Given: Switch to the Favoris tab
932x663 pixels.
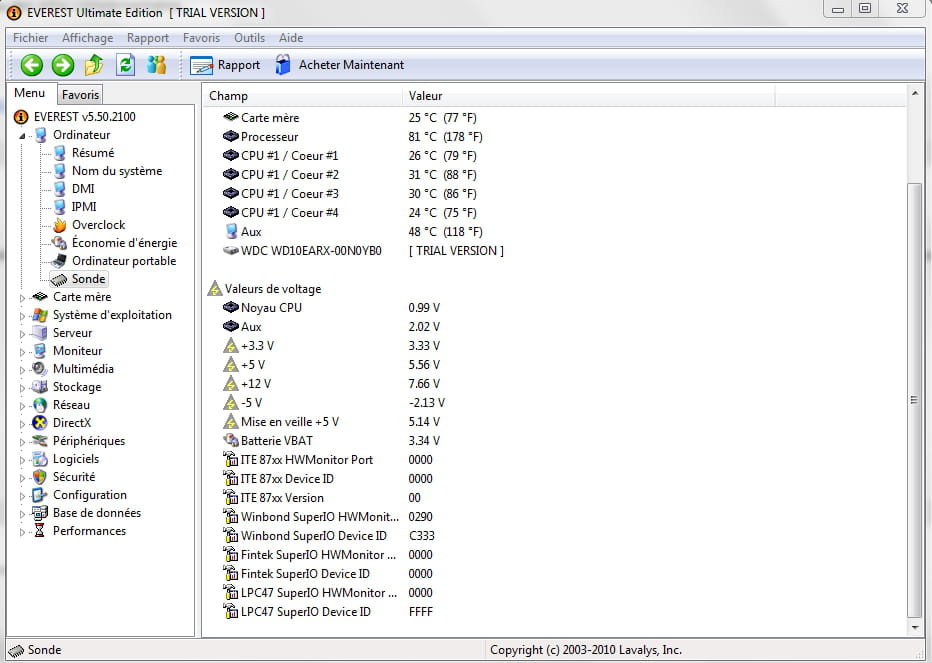Looking at the screenshot, I should click(x=80, y=95).
